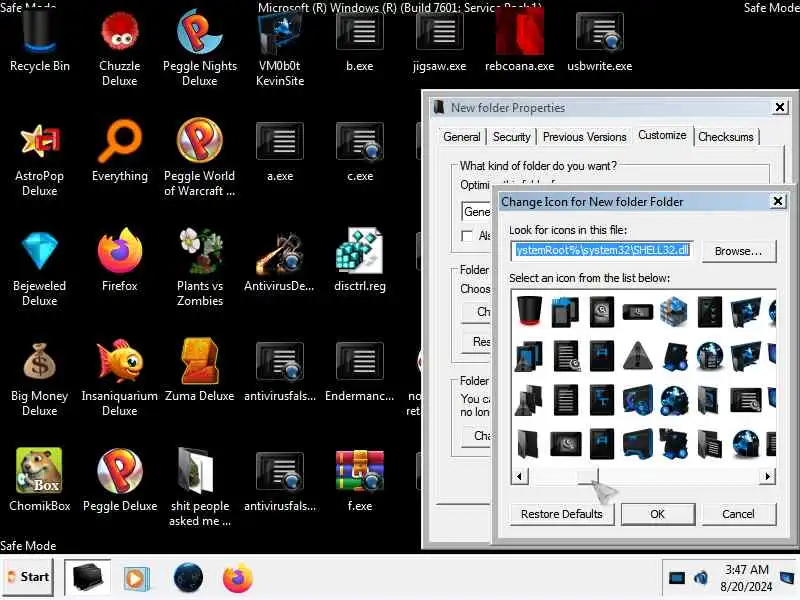Select the AntivirusDe... desktop icon
Screen dimensions: 800x600
point(279,261)
